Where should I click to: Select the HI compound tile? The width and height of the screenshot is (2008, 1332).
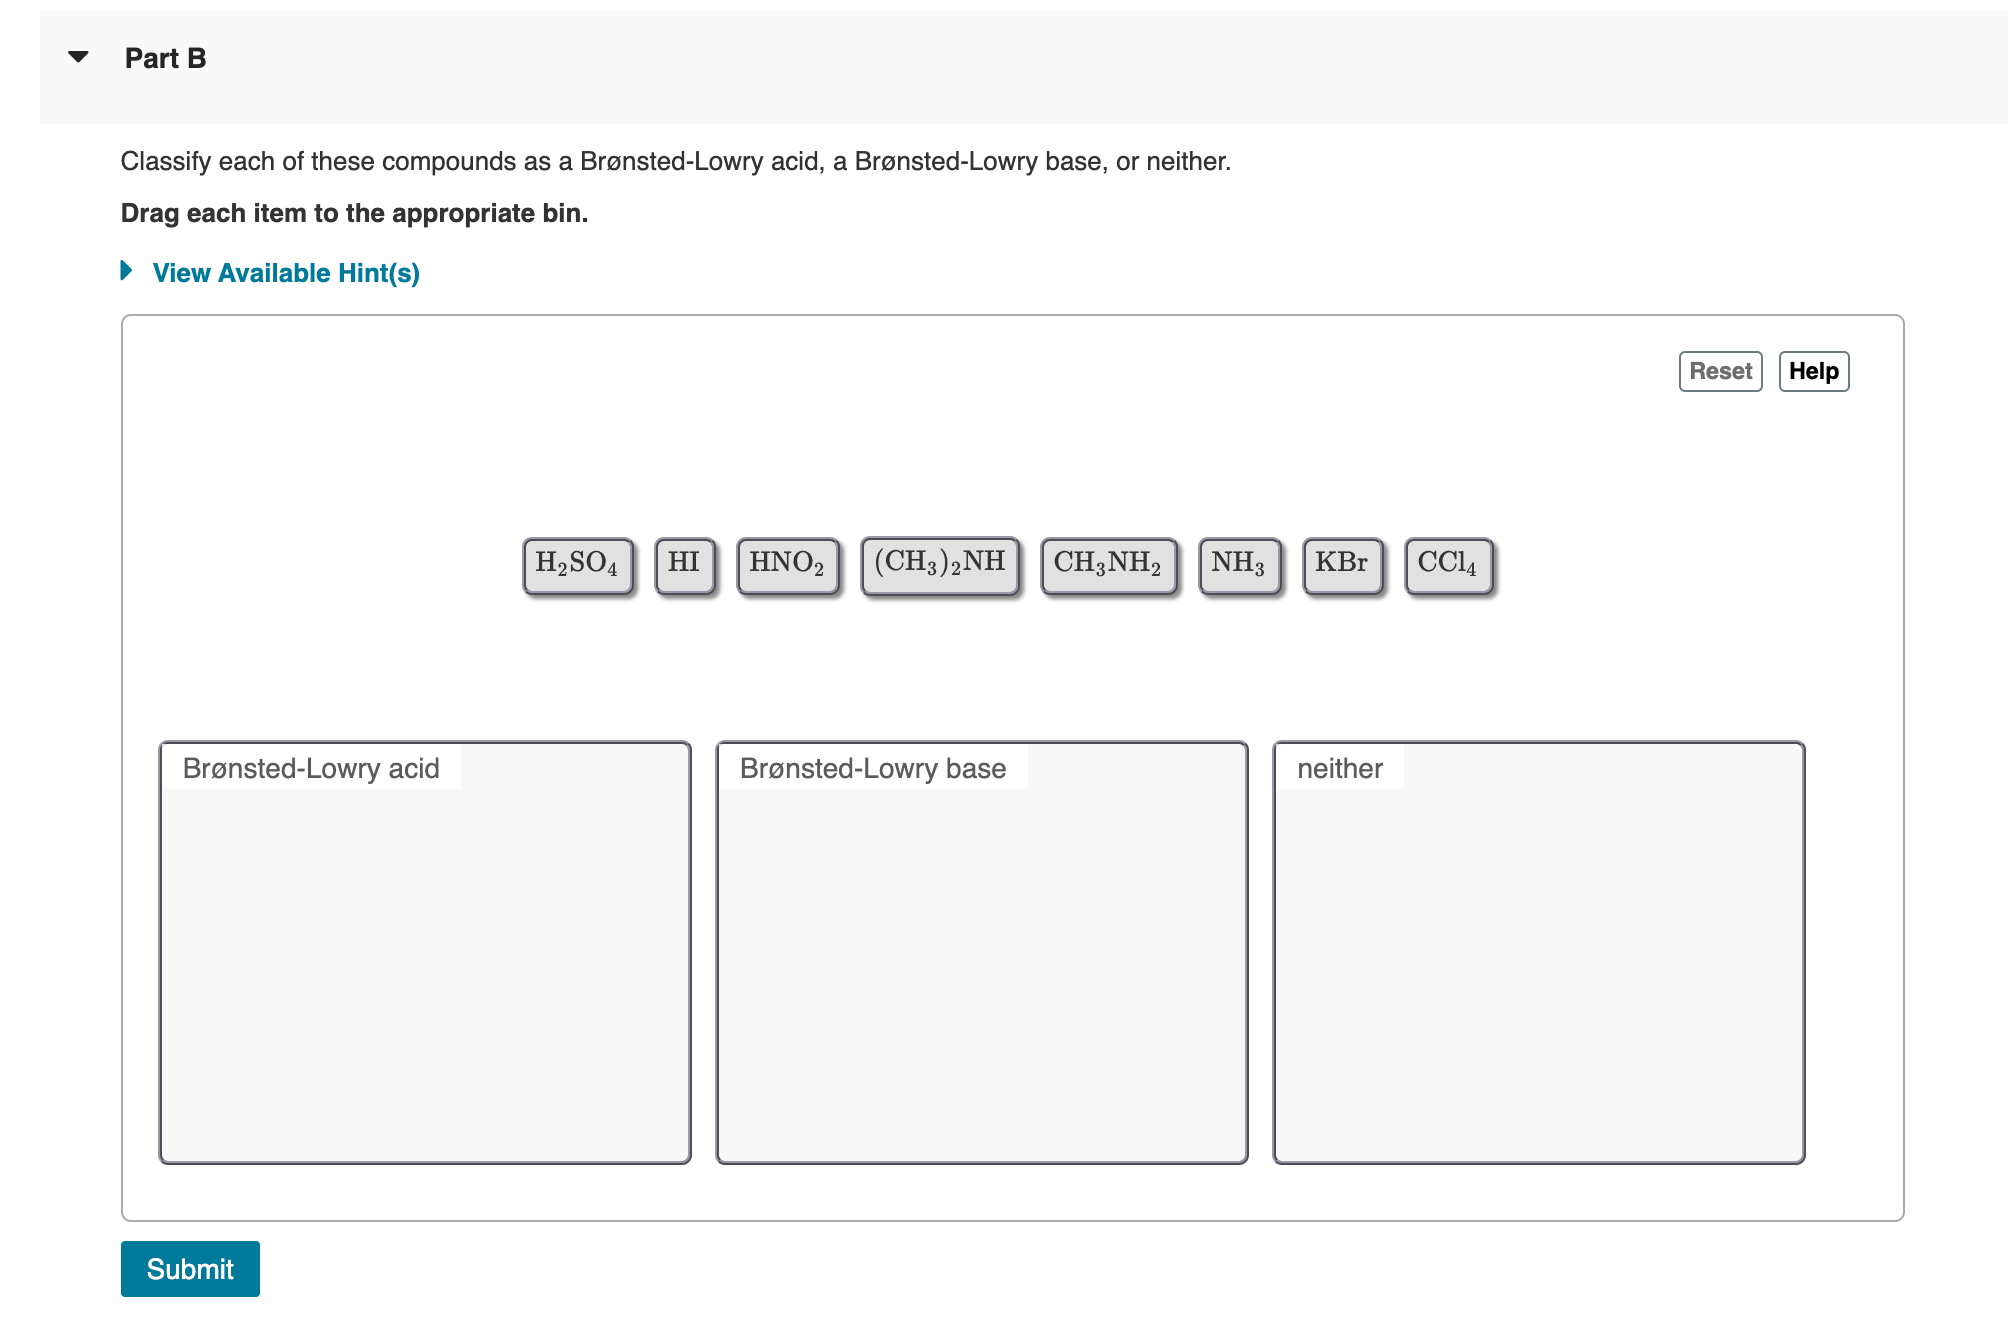pos(685,565)
